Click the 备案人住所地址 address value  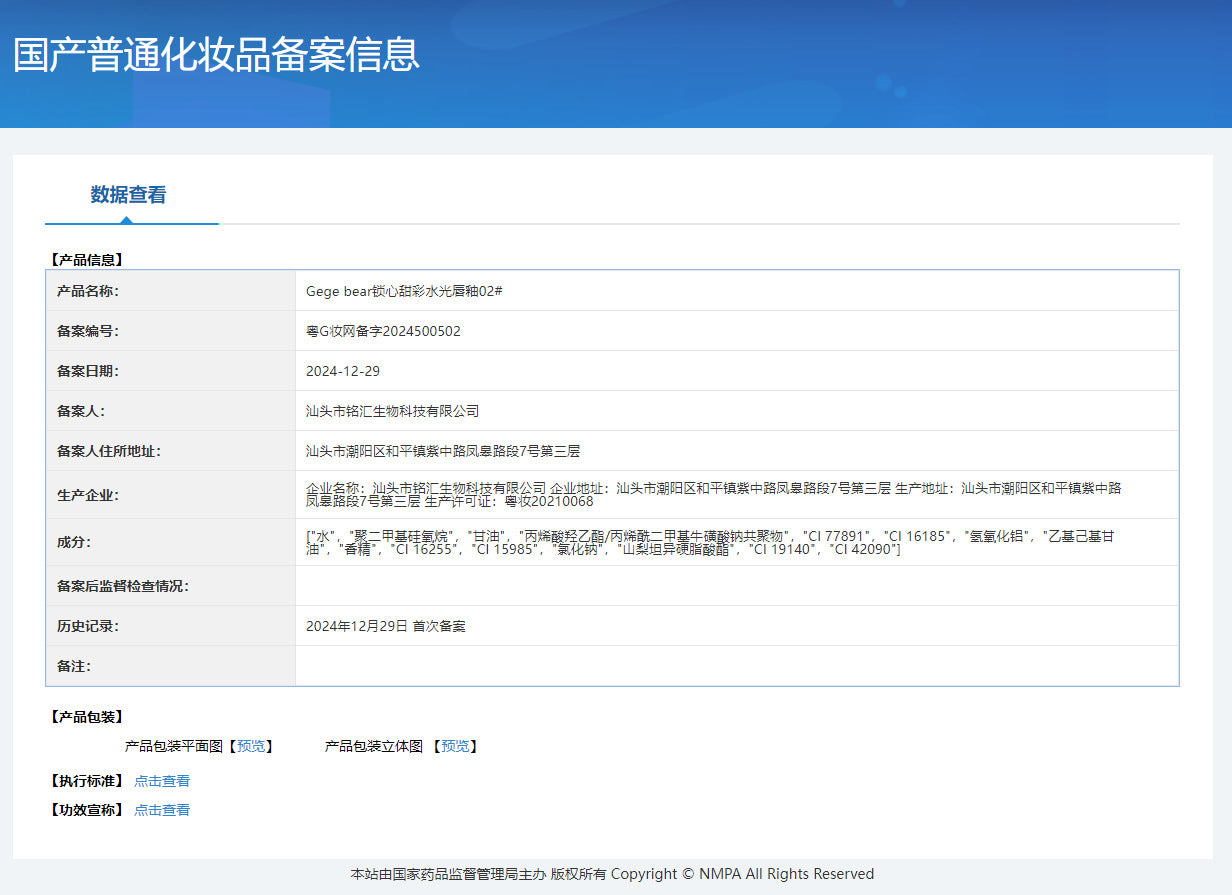coord(442,451)
